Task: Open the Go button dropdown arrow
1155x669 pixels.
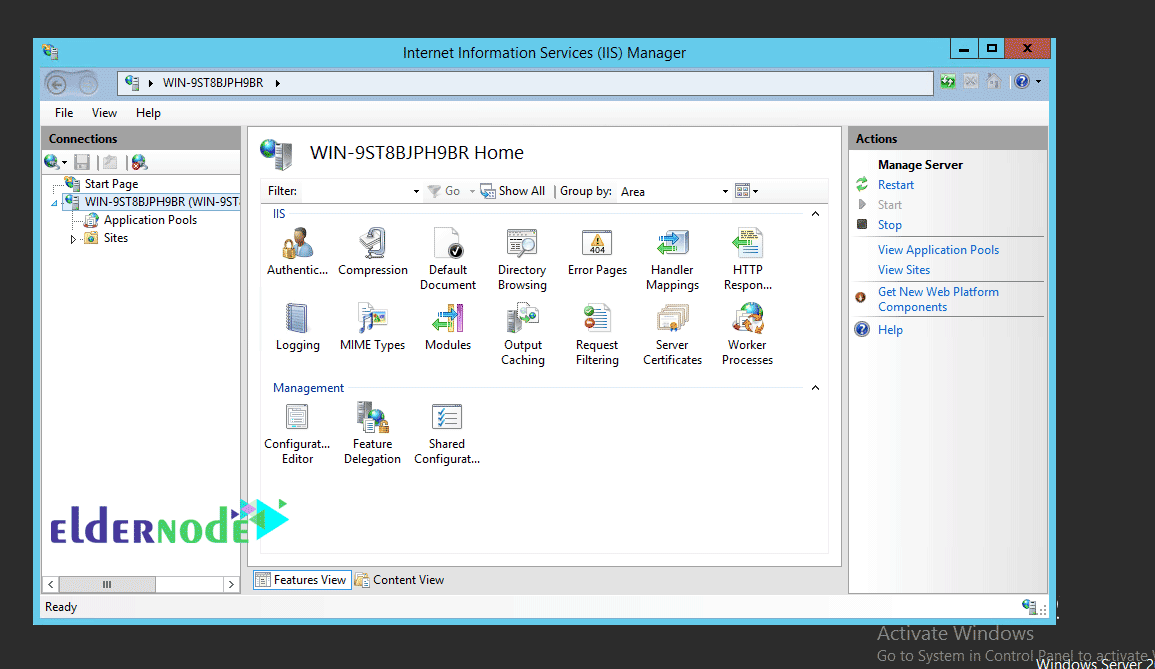Action: 472,192
